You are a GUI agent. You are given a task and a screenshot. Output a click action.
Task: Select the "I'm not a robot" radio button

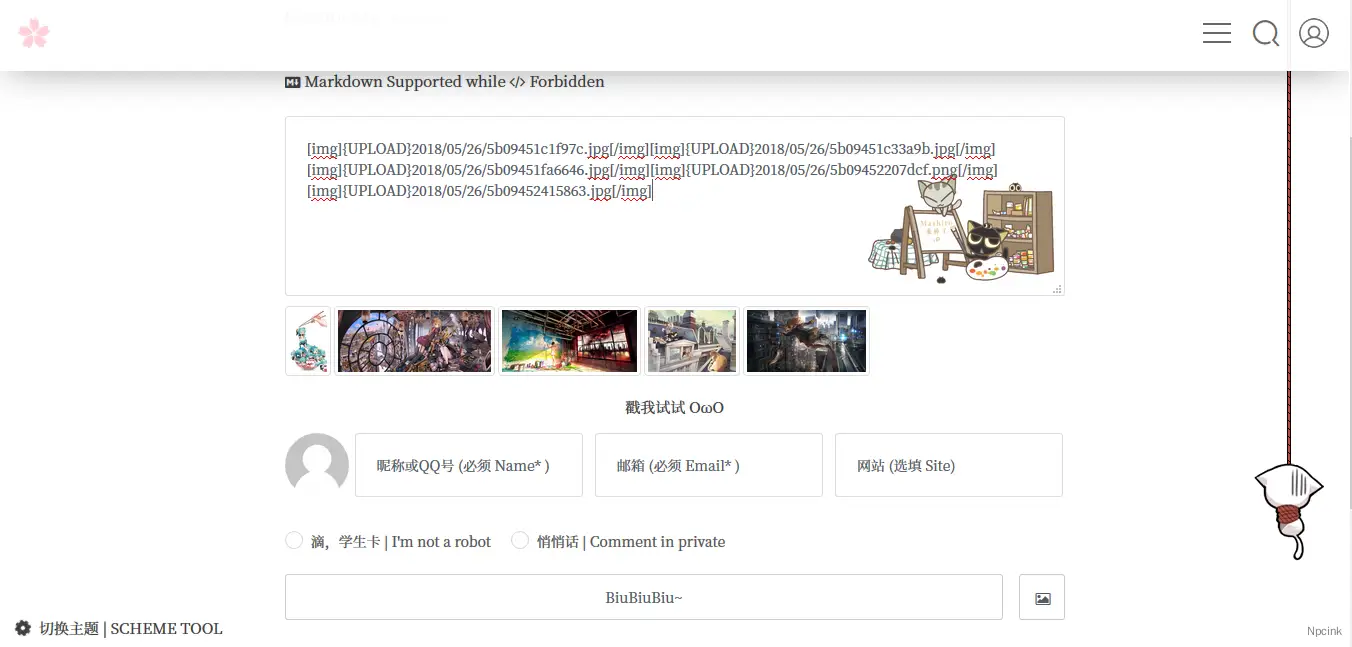tap(294, 541)
